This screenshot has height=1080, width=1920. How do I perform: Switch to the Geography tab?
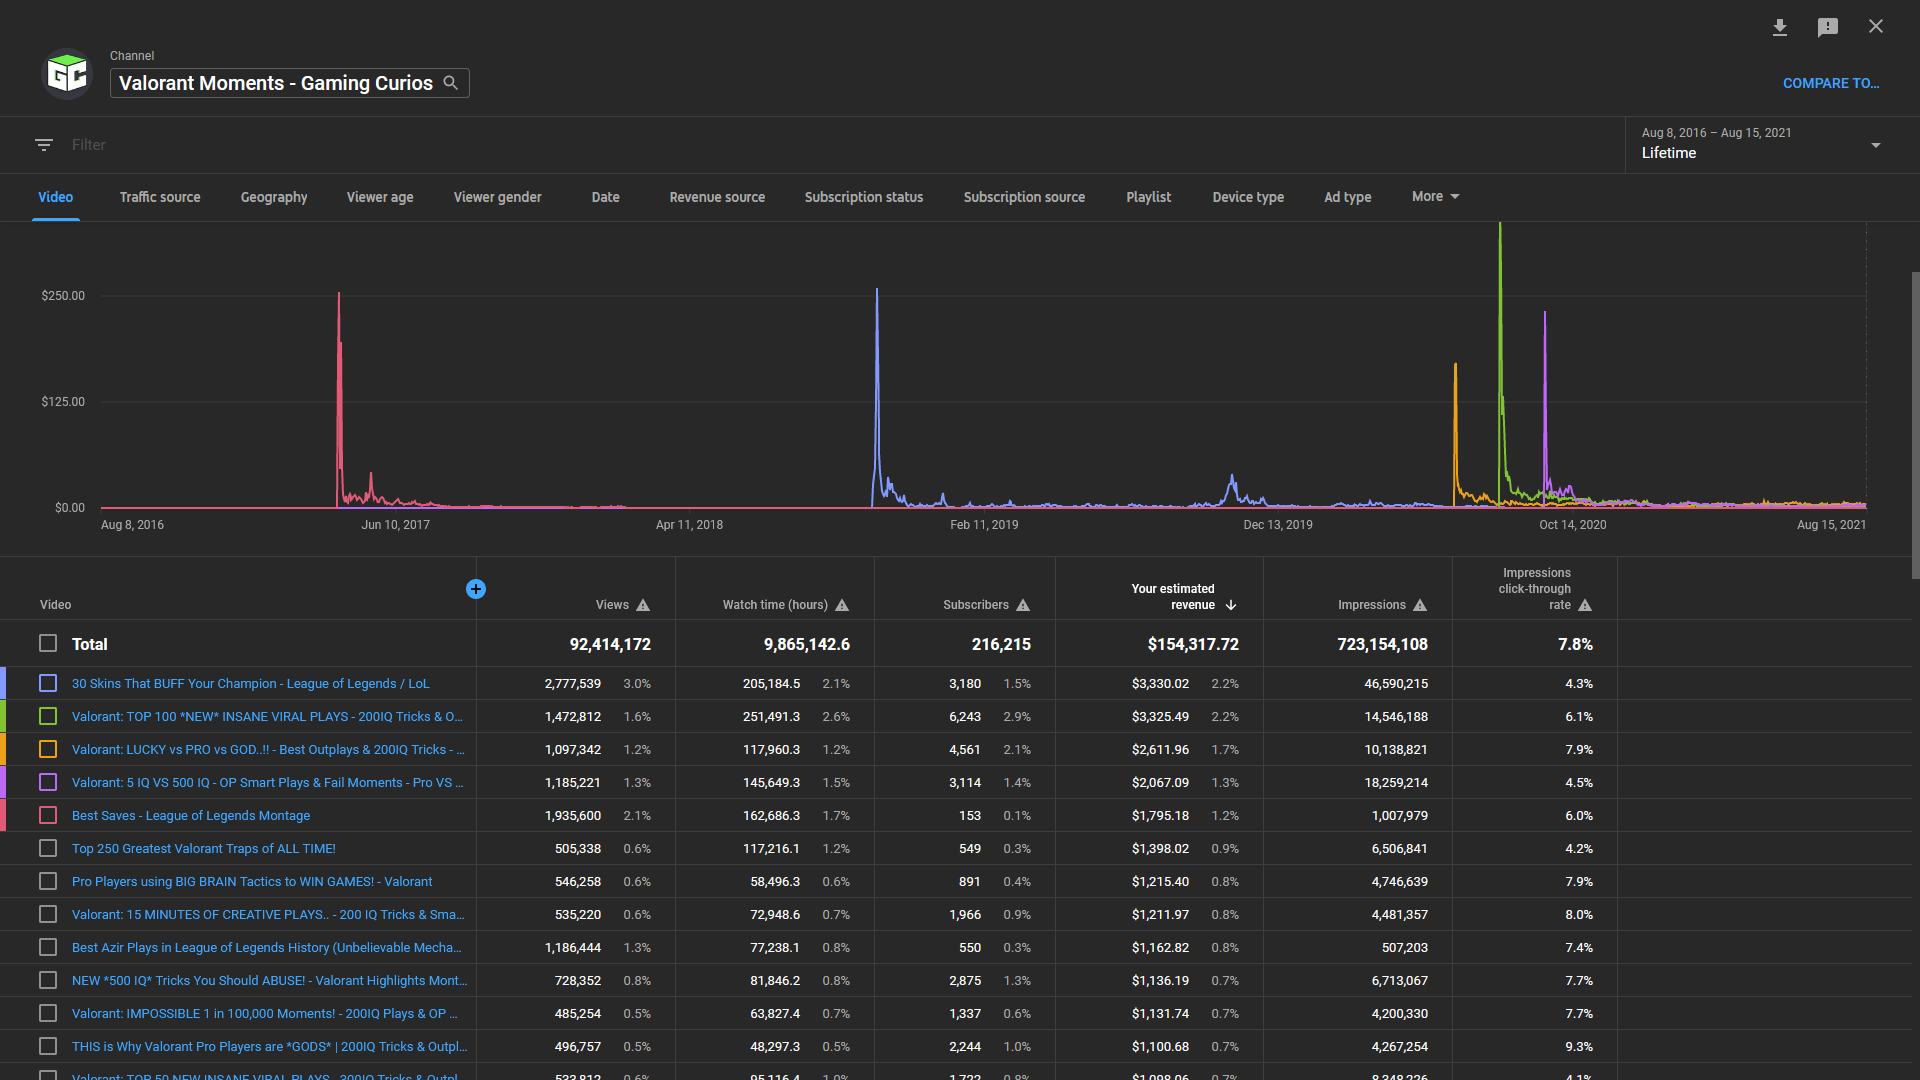point(274,197)
